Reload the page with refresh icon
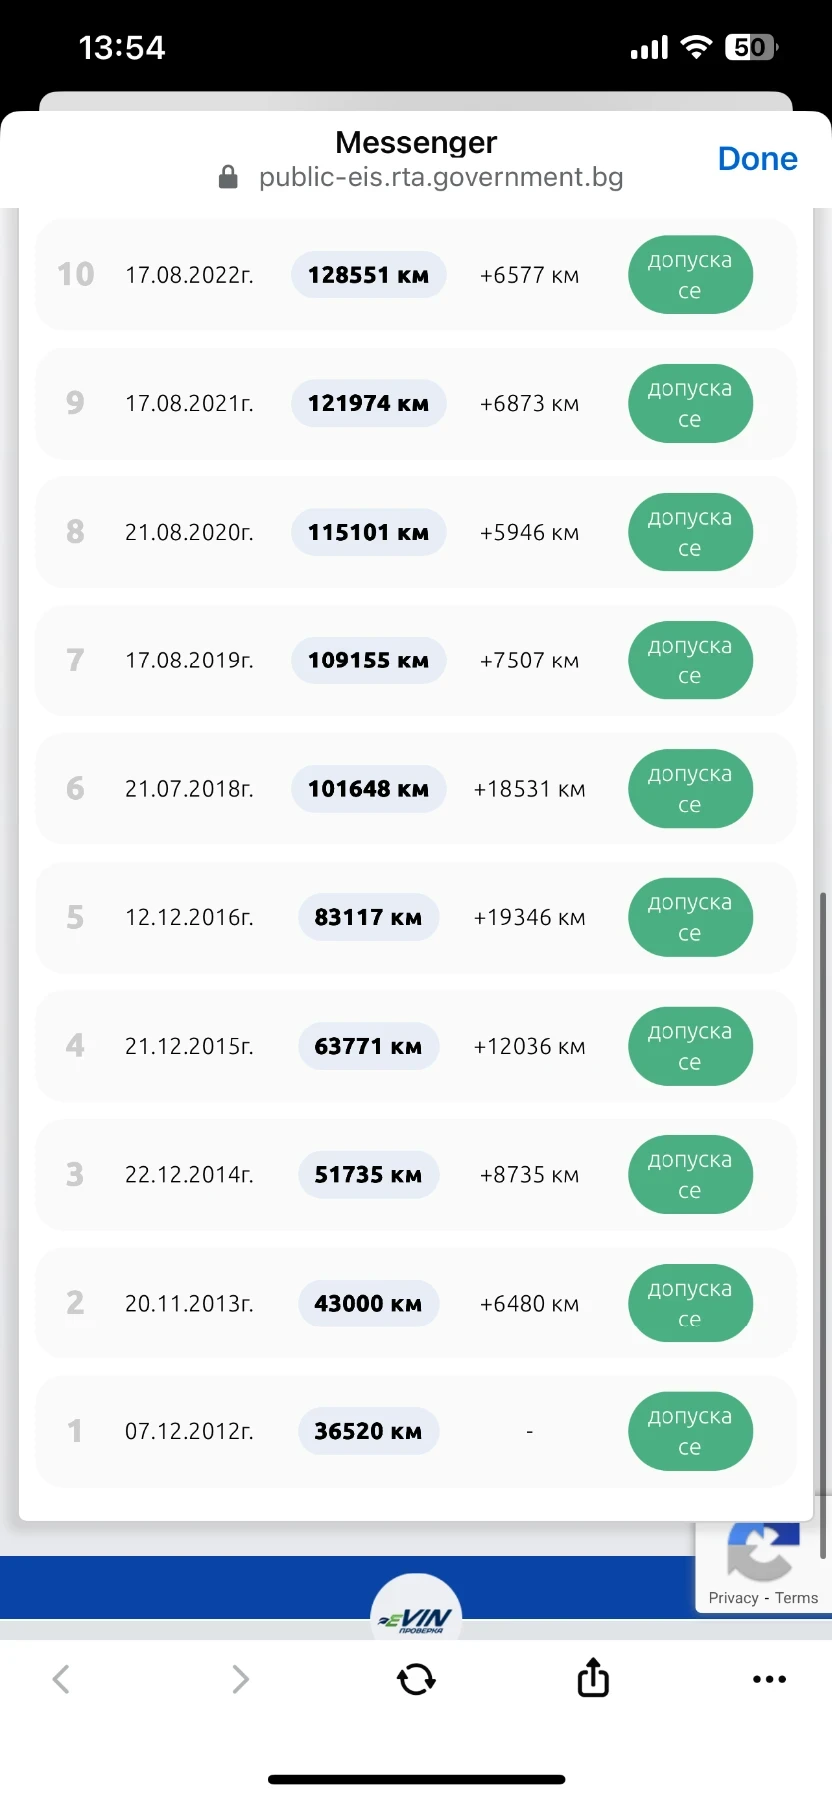Viewport: 832px width, 1800px height. (416, 1679)
